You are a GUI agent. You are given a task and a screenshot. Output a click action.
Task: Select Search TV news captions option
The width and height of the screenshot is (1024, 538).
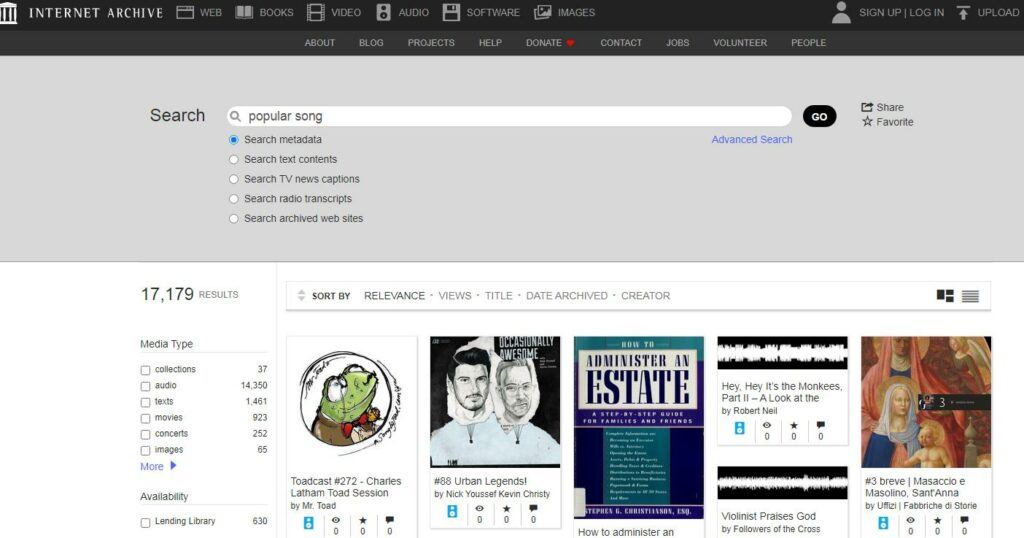click(x=234, y=179)
